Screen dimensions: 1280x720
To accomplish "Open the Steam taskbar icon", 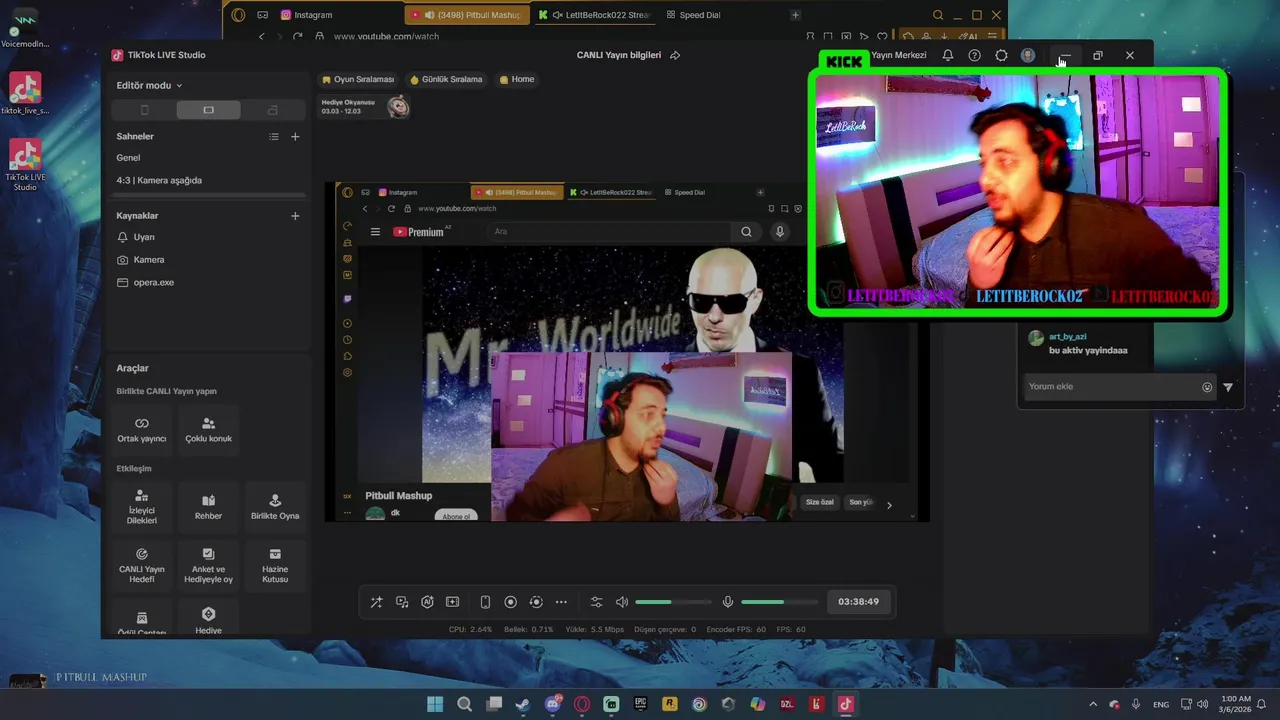I will (523, 704).
